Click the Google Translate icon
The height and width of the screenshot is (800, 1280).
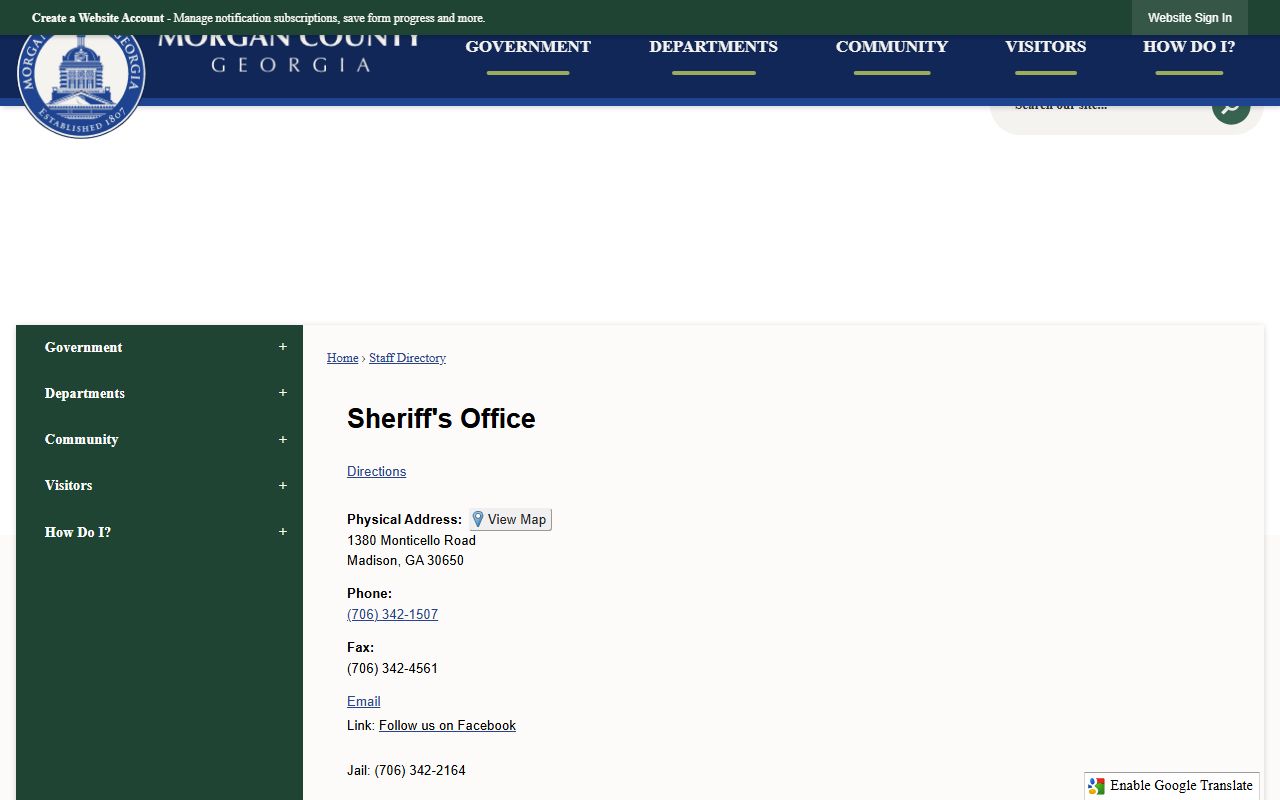[1097, 786]
